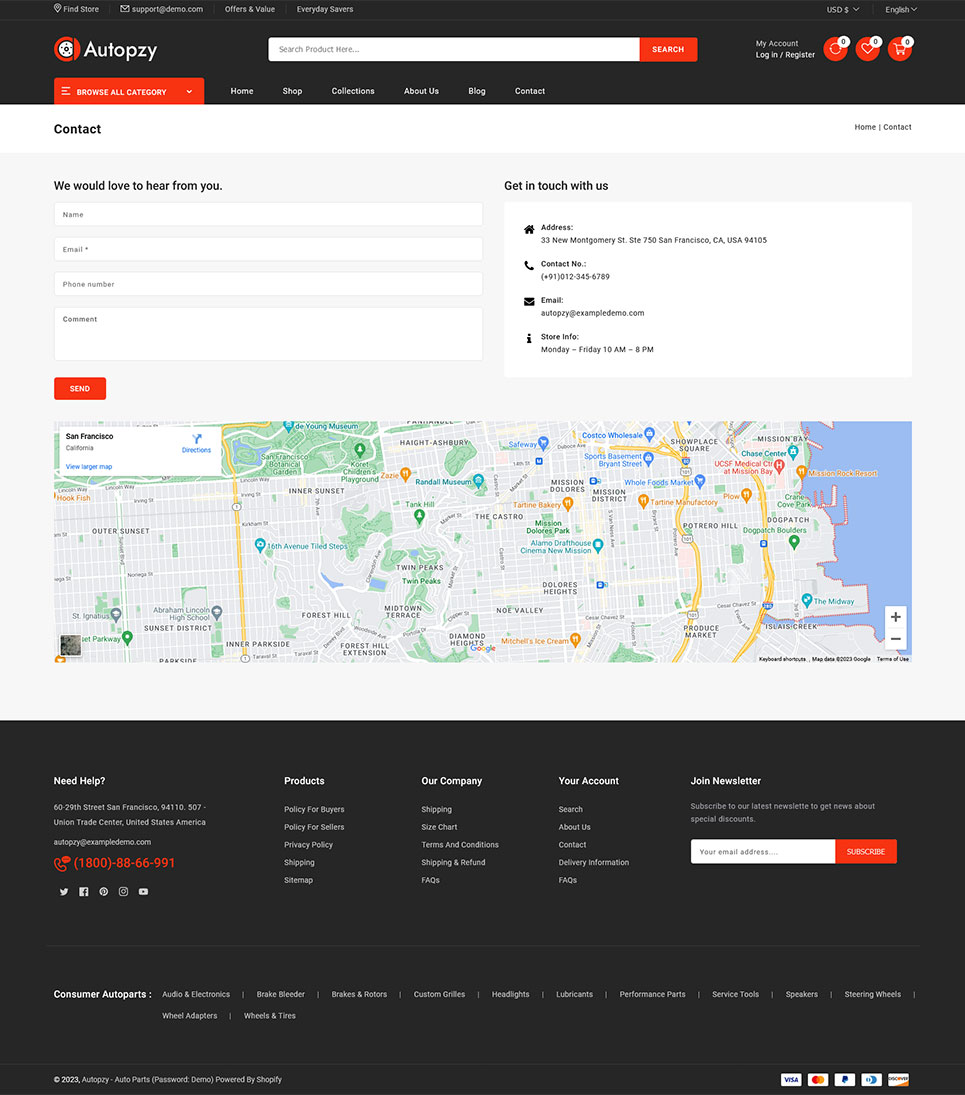The height and width of the screenshot is (1095, 965).
Task: Click the Subscribe newsletter button
Action: point(865,852)
